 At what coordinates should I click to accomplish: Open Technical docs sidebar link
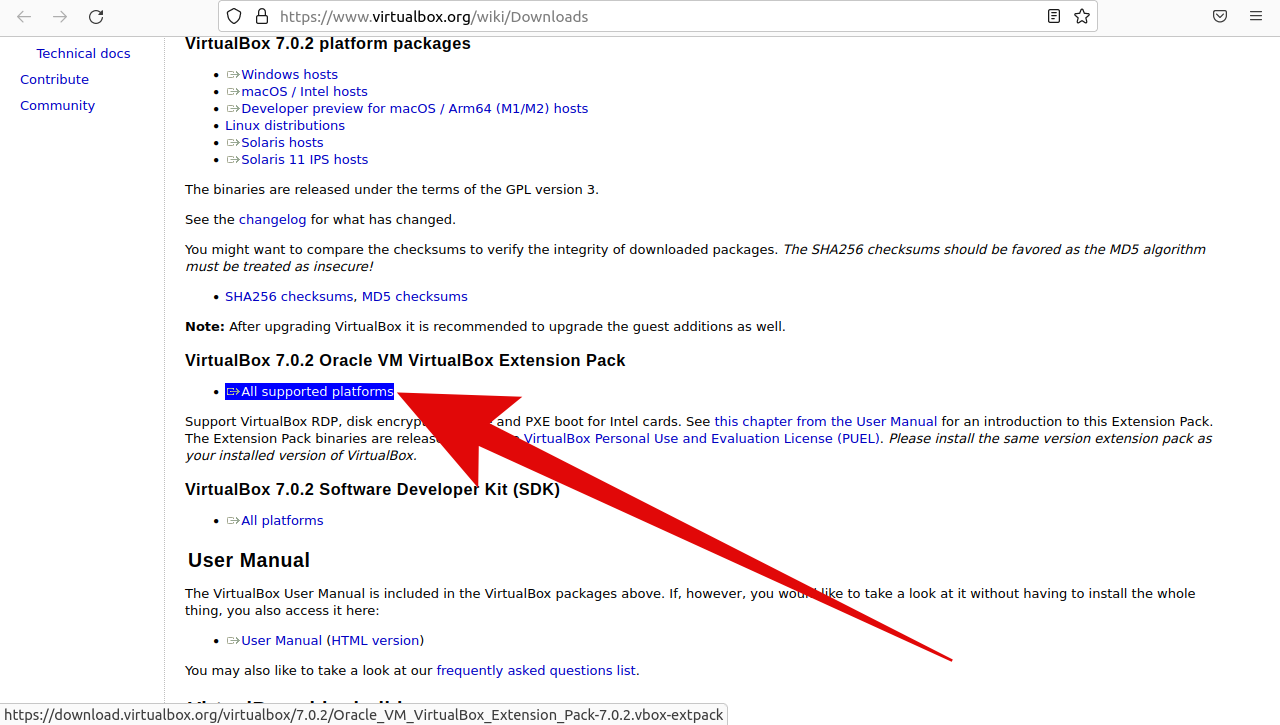[x=83, y=53]
